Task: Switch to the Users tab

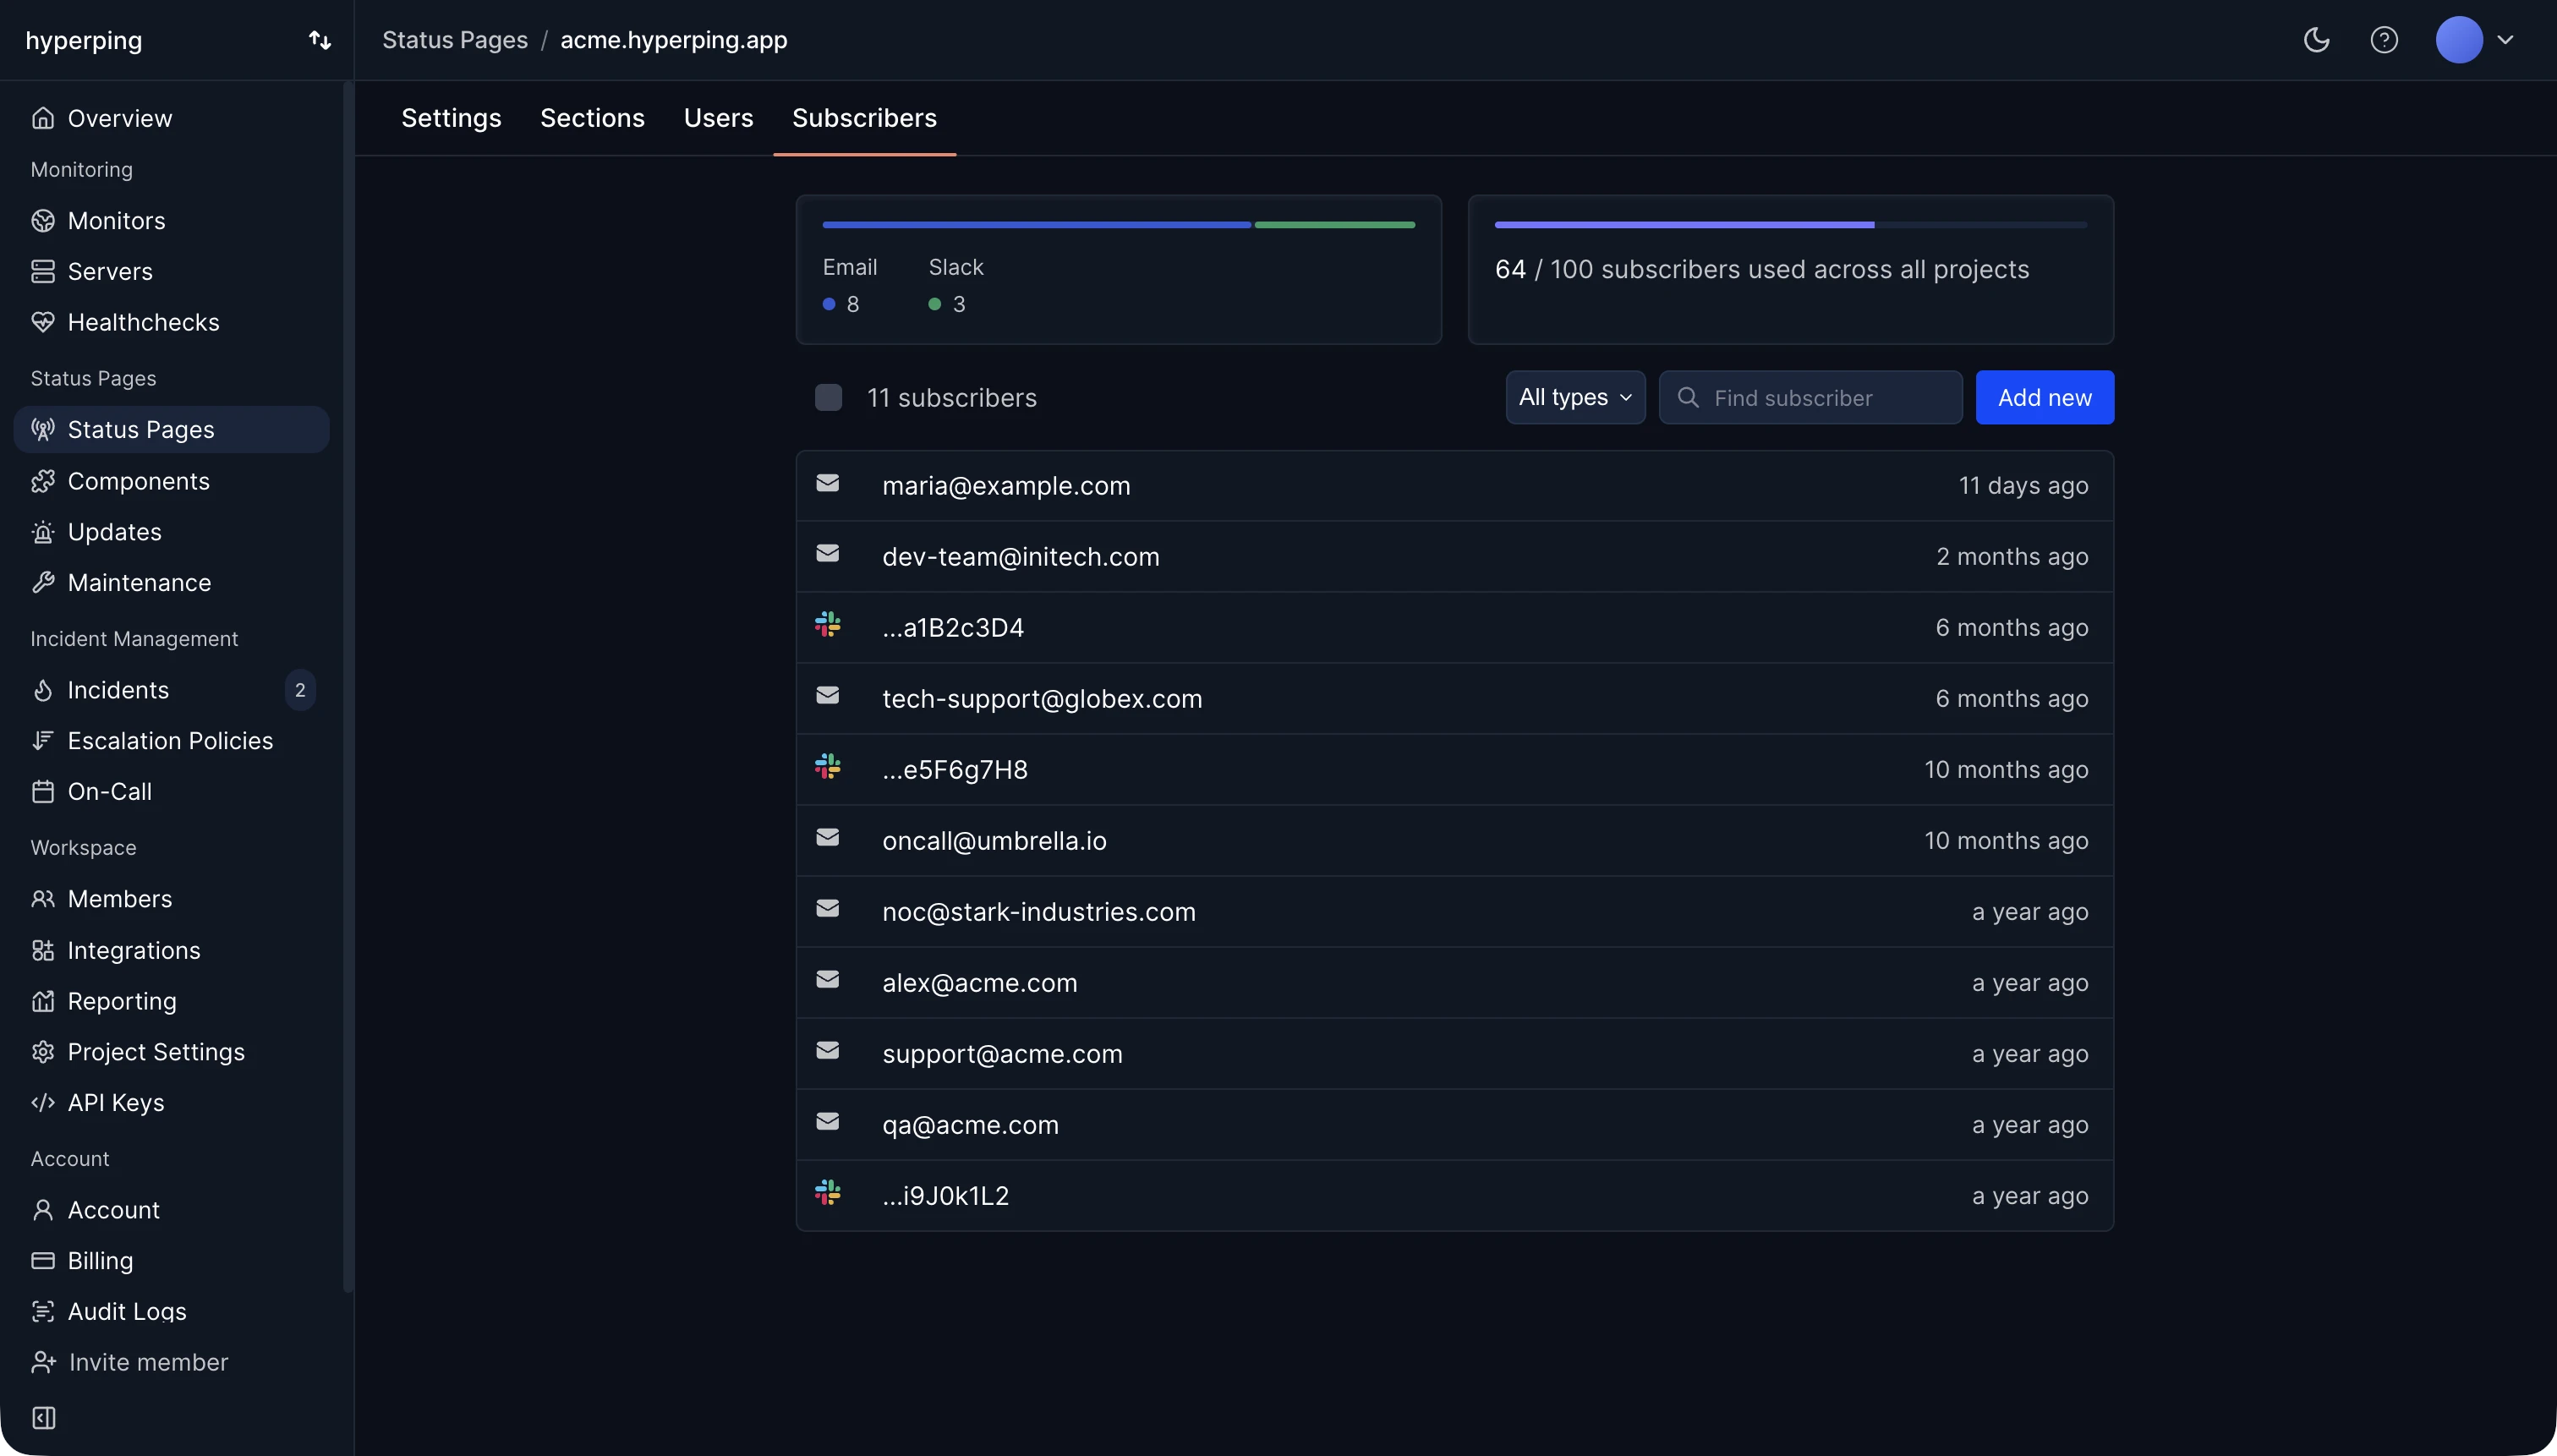Action: (718, 118)
